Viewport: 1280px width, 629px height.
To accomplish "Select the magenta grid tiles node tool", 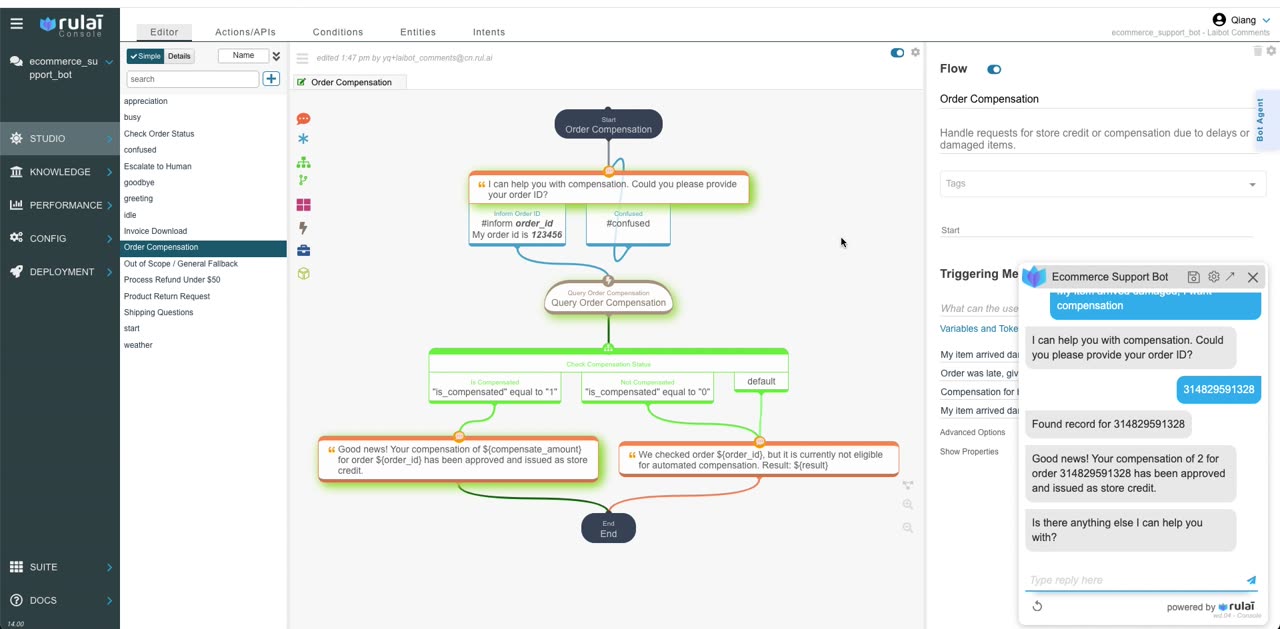I will pyautogui.click(x=303, y=204).
